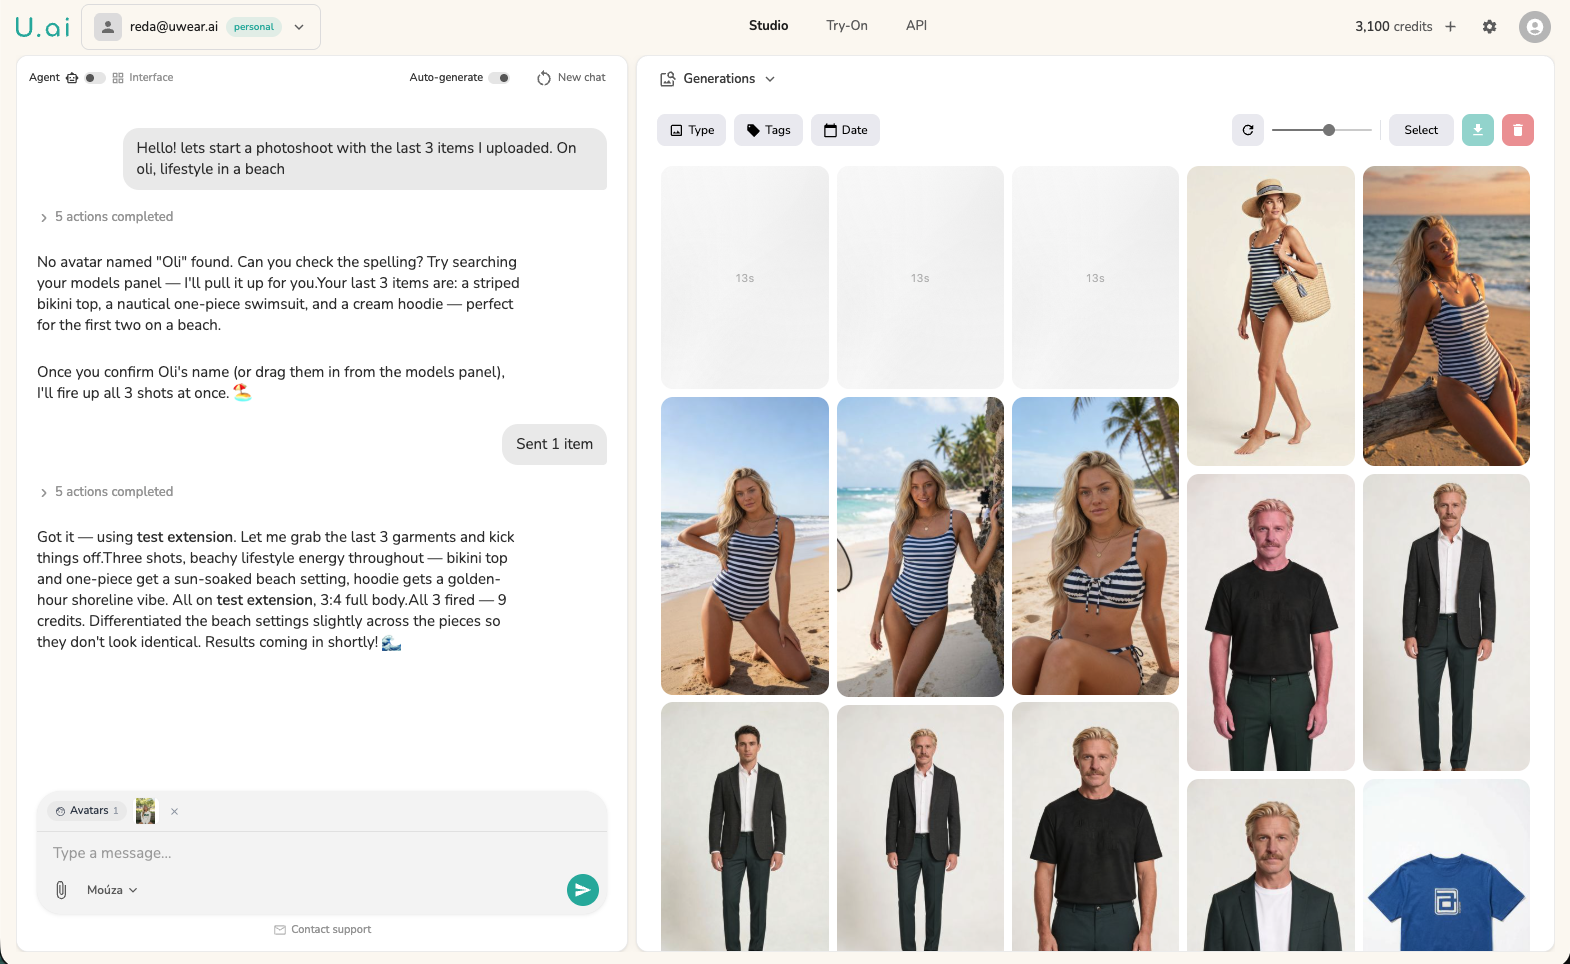Click the Select button
This screenshot has height=964, width=1570.
pyautogui.click(x=1421, y=130)
